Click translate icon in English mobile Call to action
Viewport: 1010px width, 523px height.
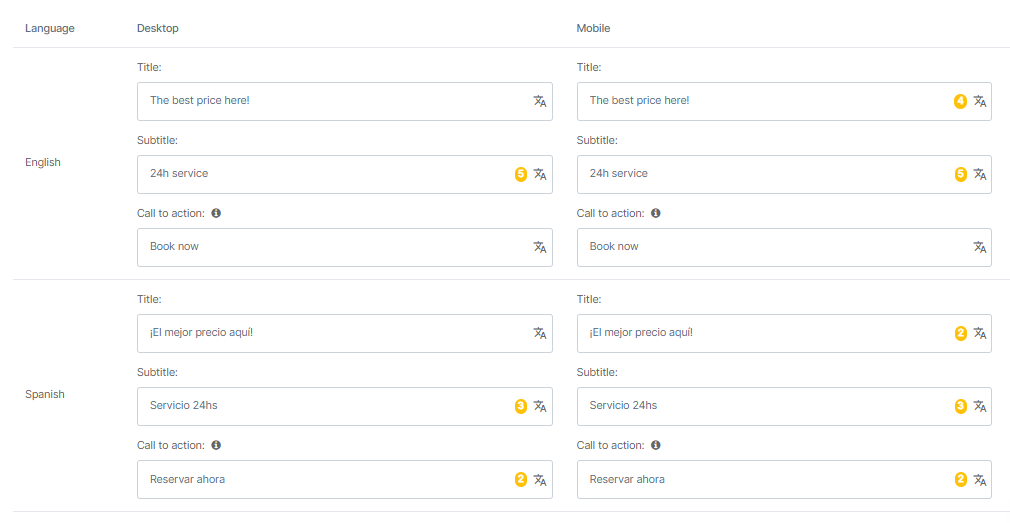tap(980, 247)
